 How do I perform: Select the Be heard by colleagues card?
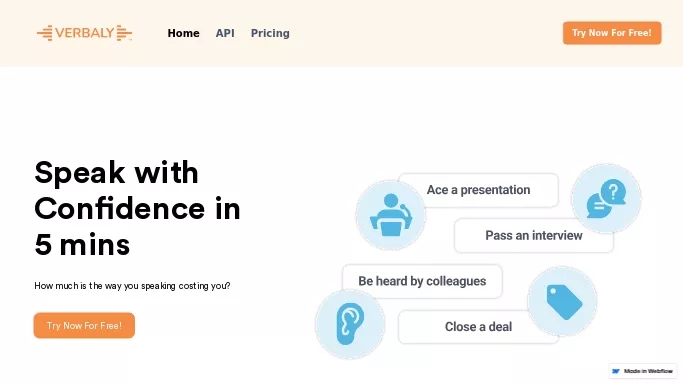pyautogui.click(x=422, y=281)
